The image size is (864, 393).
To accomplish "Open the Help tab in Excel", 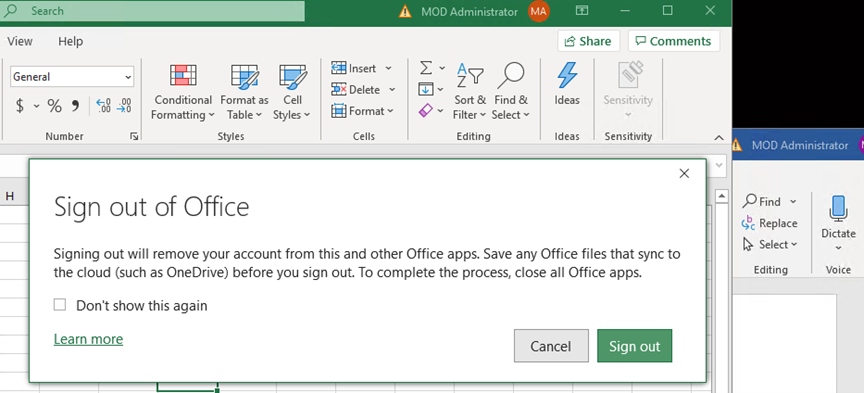I will [x=71, y=41].
